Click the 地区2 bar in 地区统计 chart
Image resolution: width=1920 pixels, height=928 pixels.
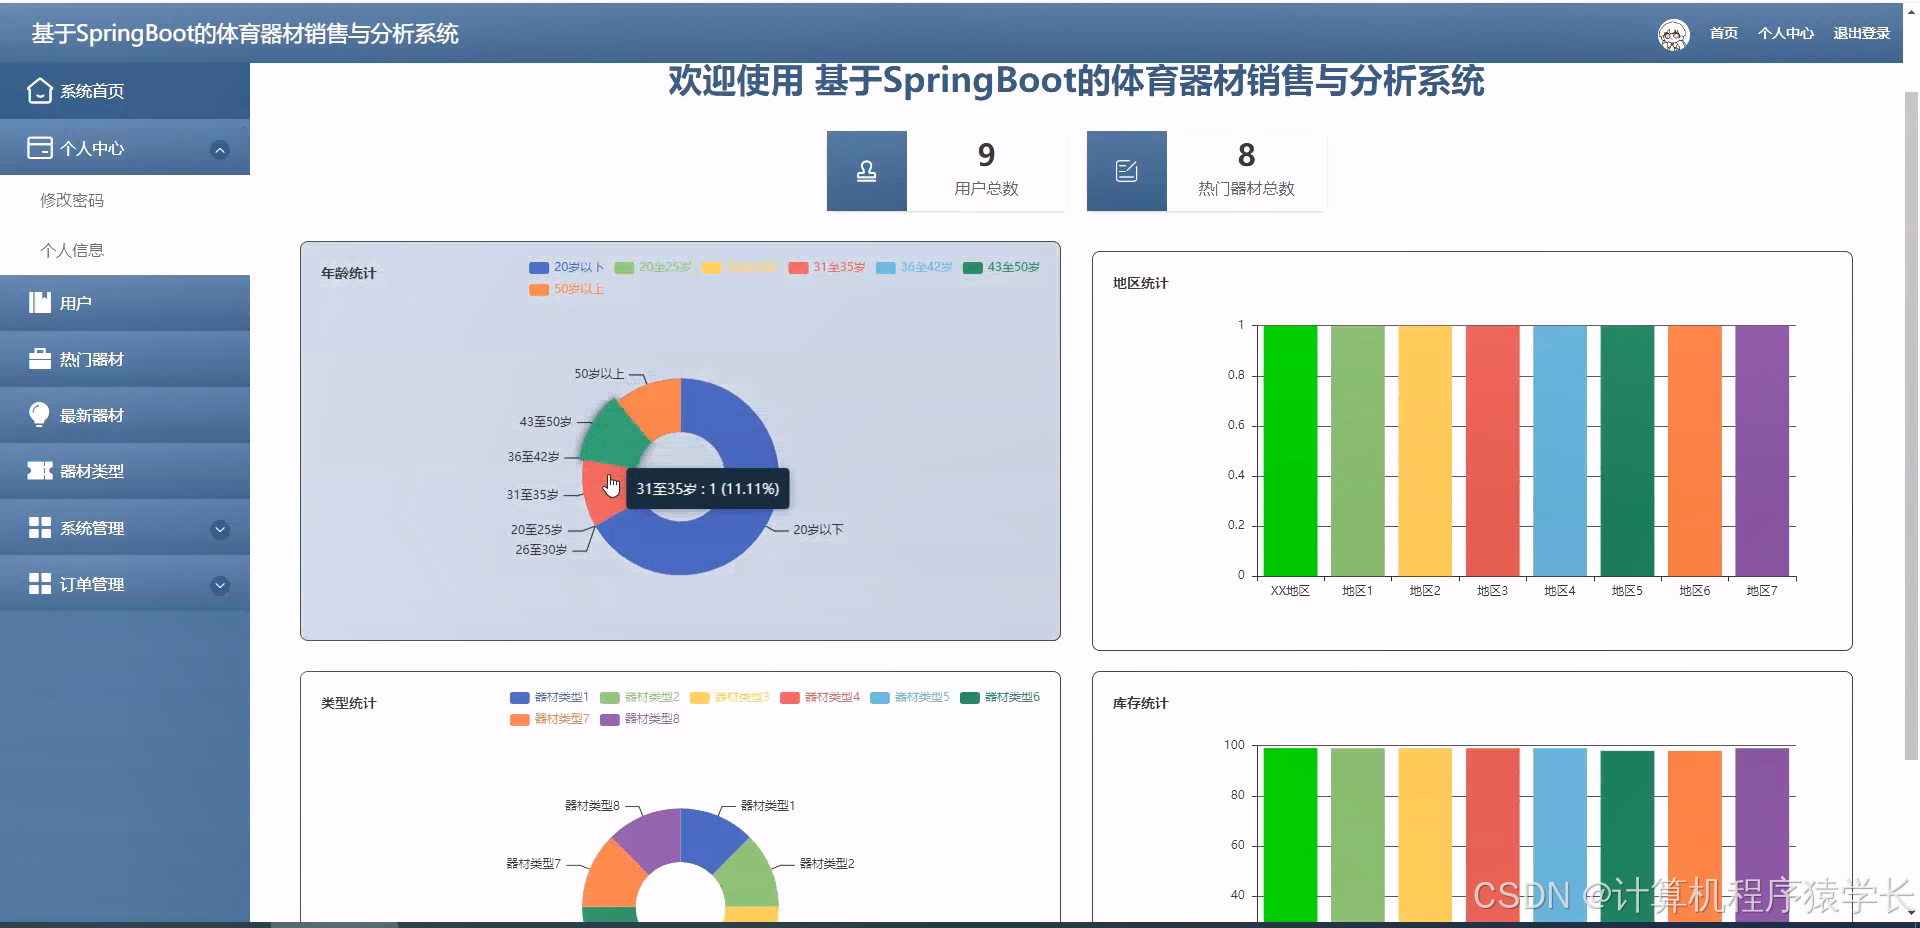click(x=1425, y=450)
